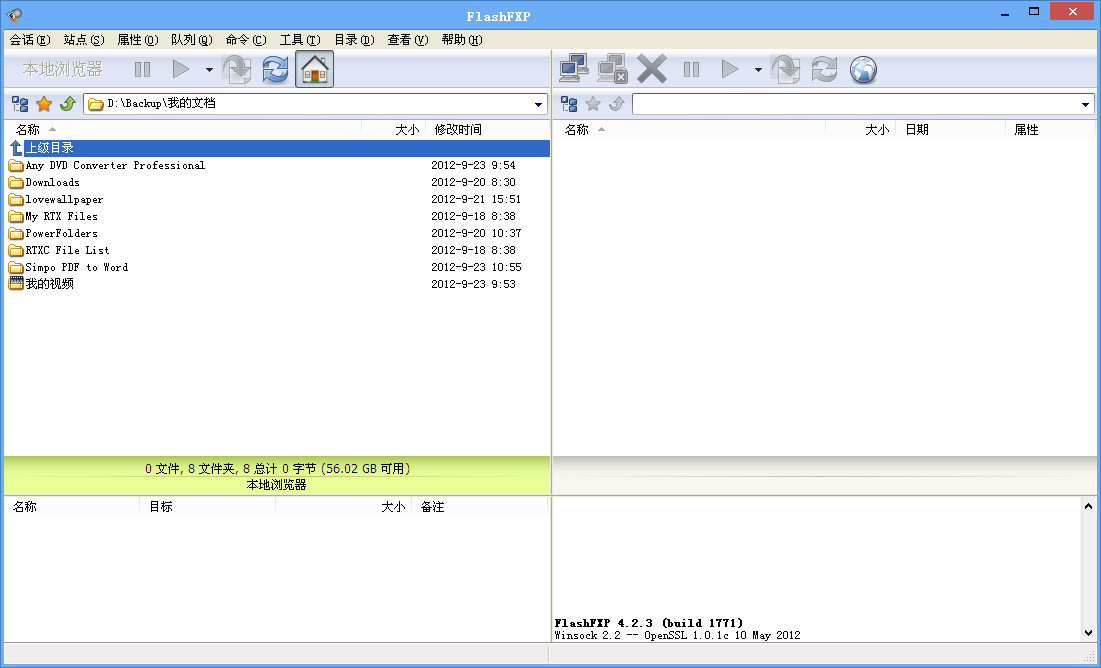
Task: Click the remote pane folder tree icon
Action: click(x=569, y=104)
